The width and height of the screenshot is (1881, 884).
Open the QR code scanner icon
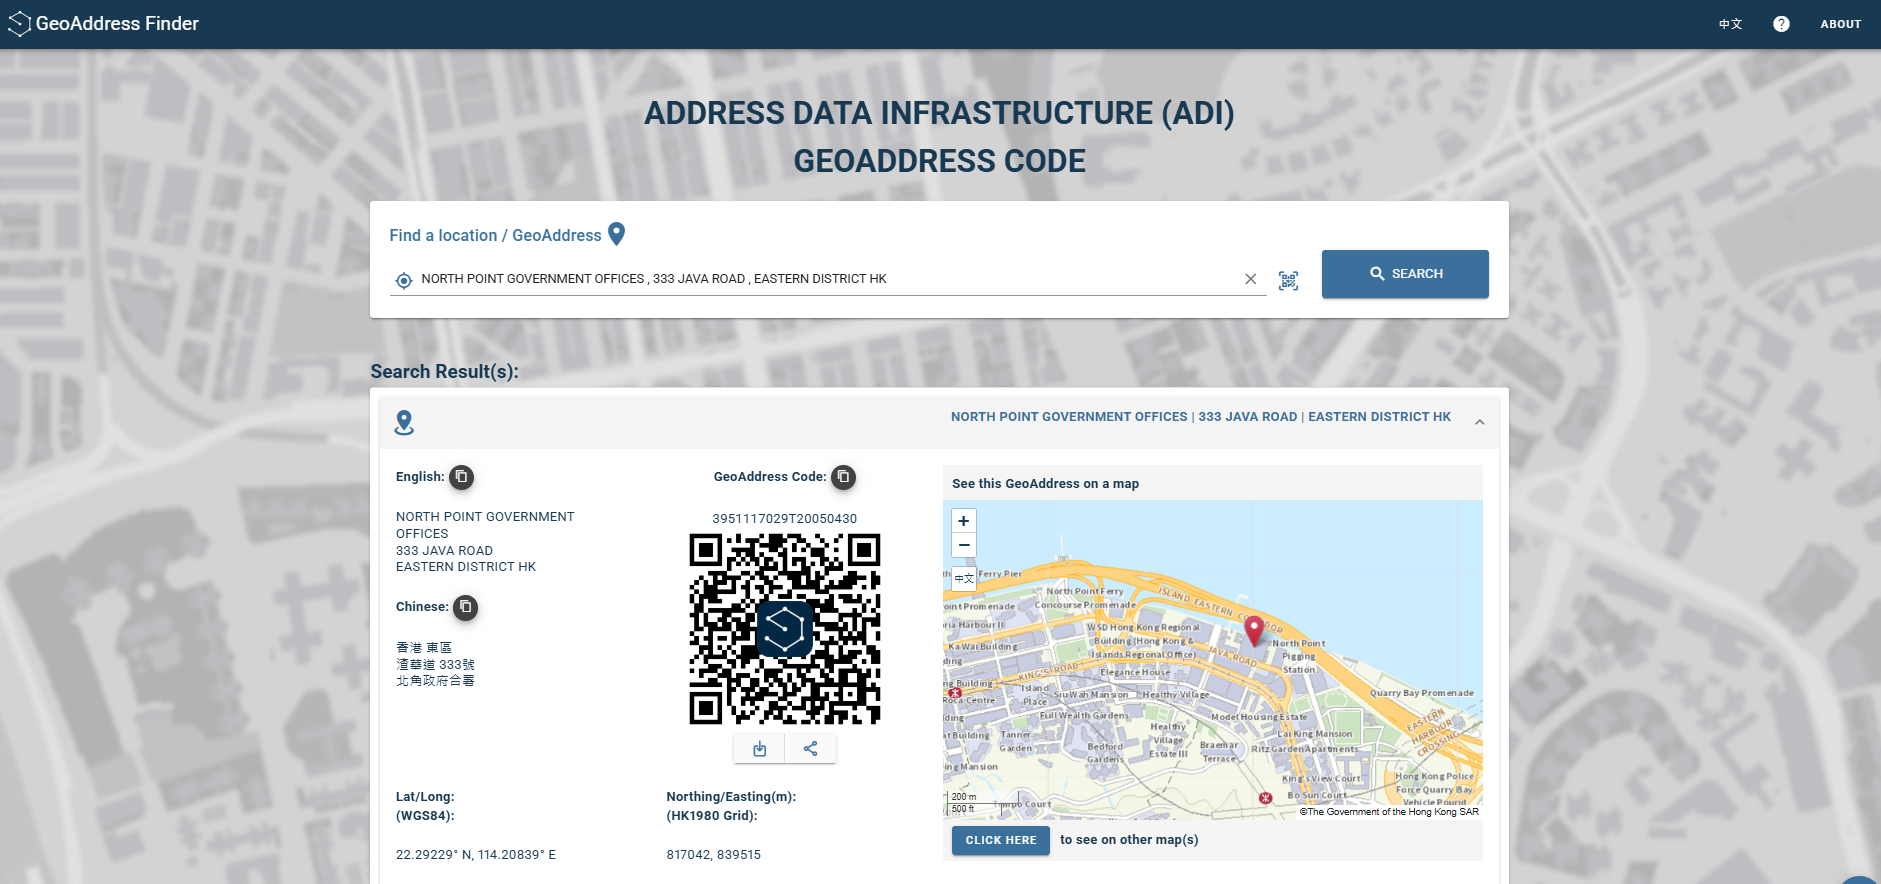[x=1288, y=280]
